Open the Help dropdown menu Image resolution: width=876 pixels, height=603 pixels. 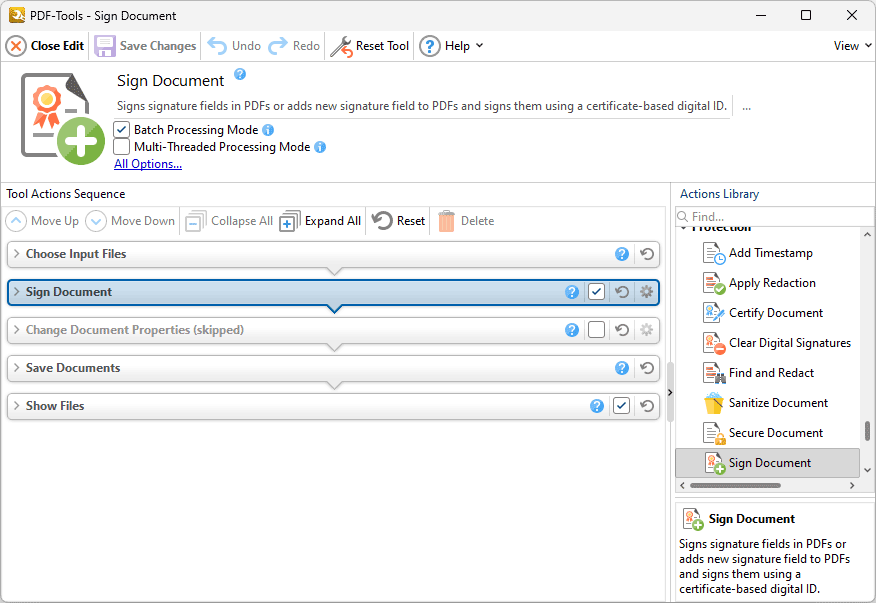[x=451, y=46]
